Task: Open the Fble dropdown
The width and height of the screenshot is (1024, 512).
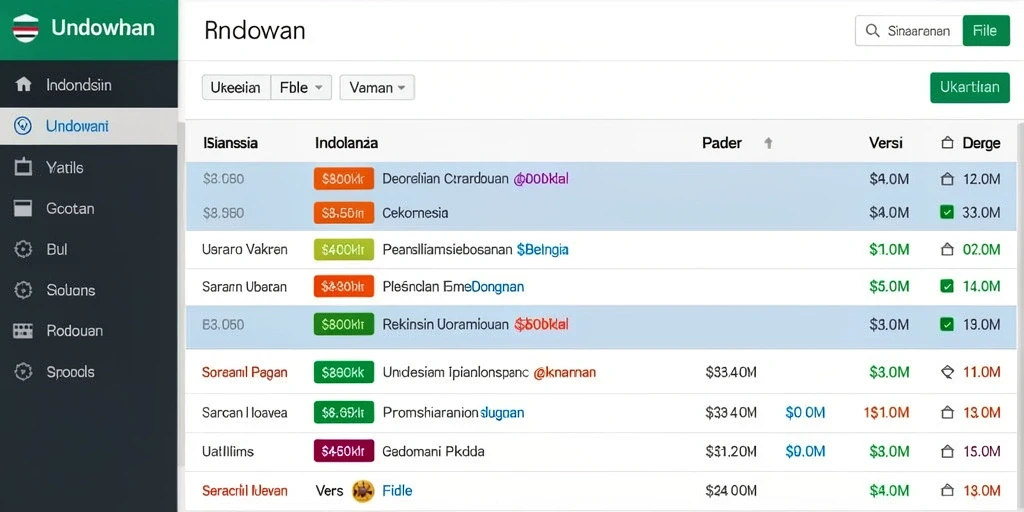Action: pyautogui.click(x=301, y=88)
